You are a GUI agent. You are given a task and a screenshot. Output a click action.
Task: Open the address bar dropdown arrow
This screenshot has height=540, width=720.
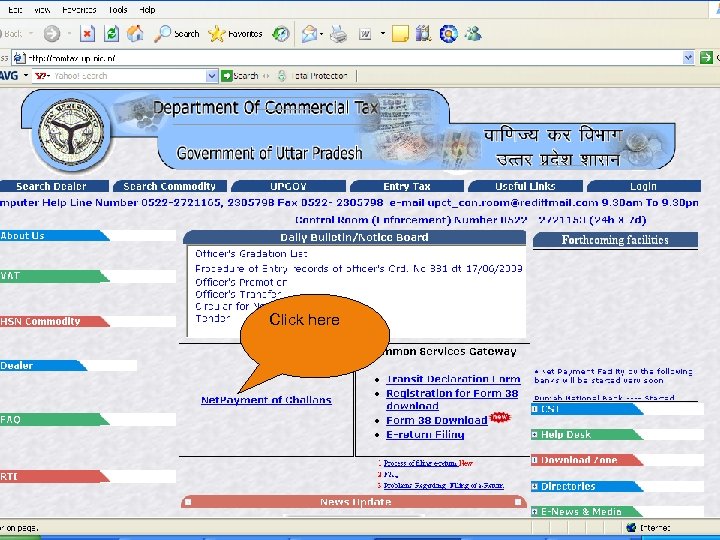click(x=688, y=57)
